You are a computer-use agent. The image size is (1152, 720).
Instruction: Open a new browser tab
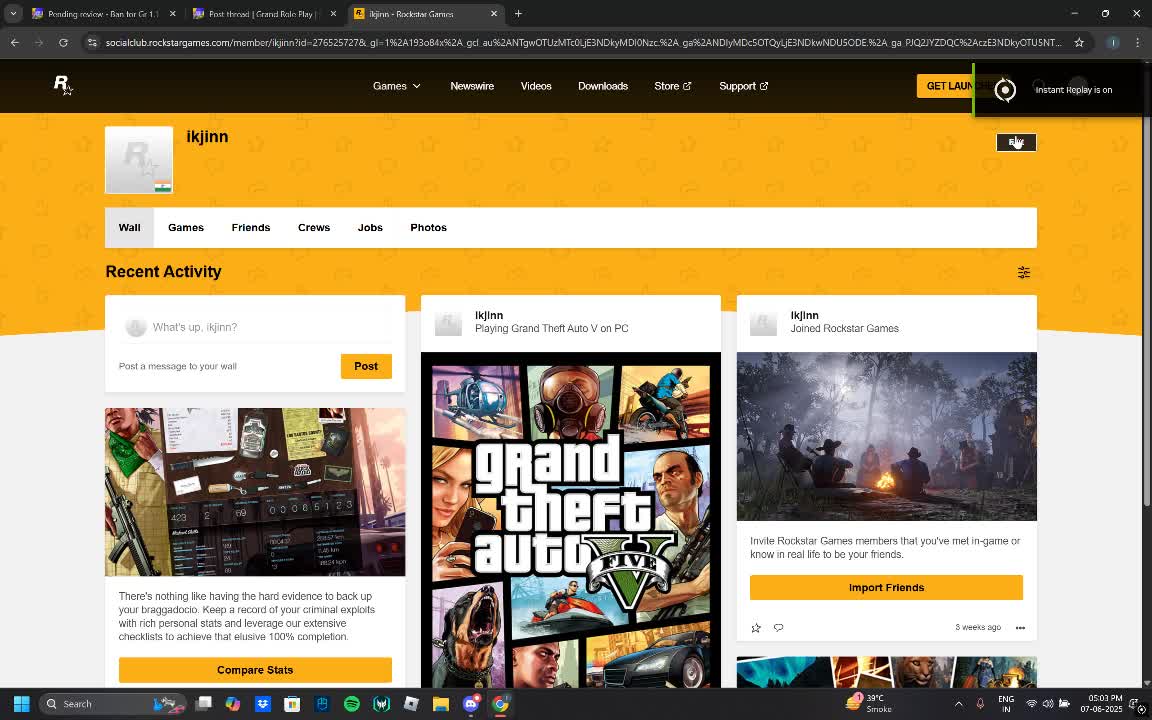518,13
